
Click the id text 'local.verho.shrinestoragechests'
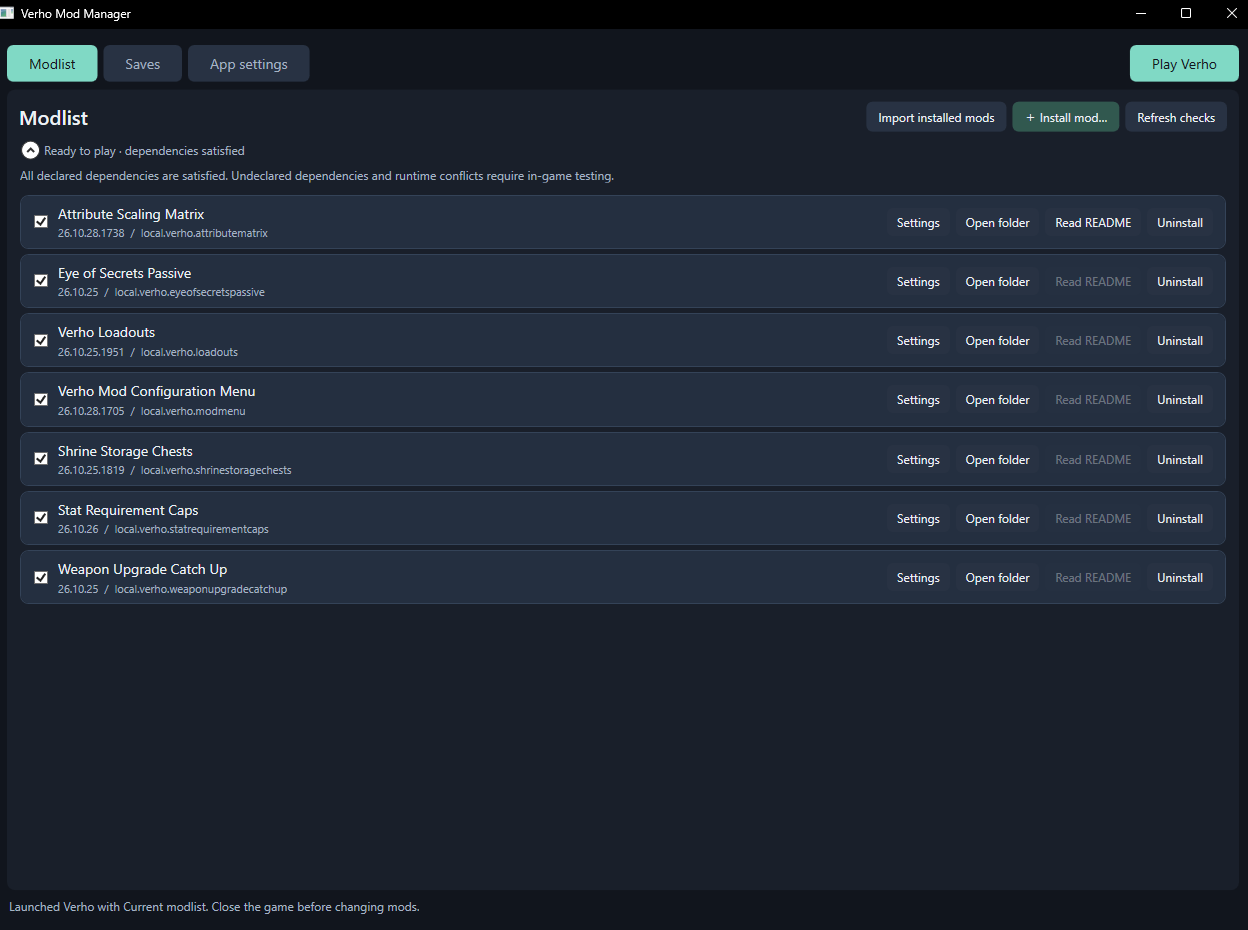216,470
